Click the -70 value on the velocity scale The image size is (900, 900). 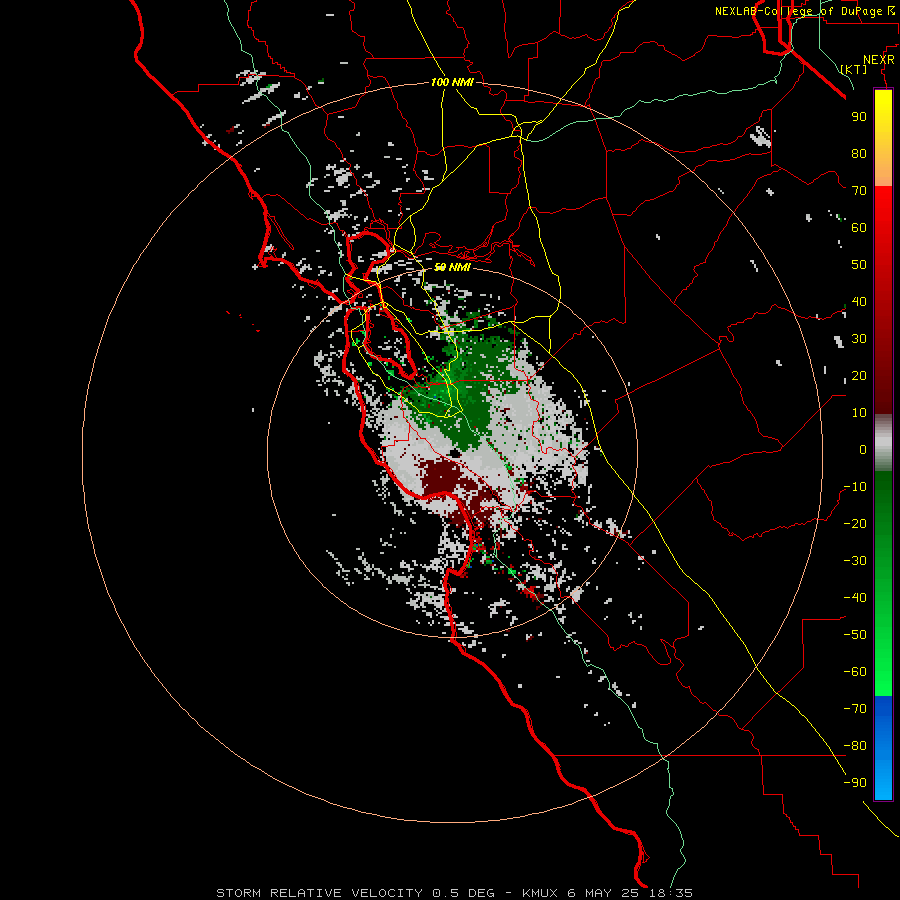click(855, 709)
